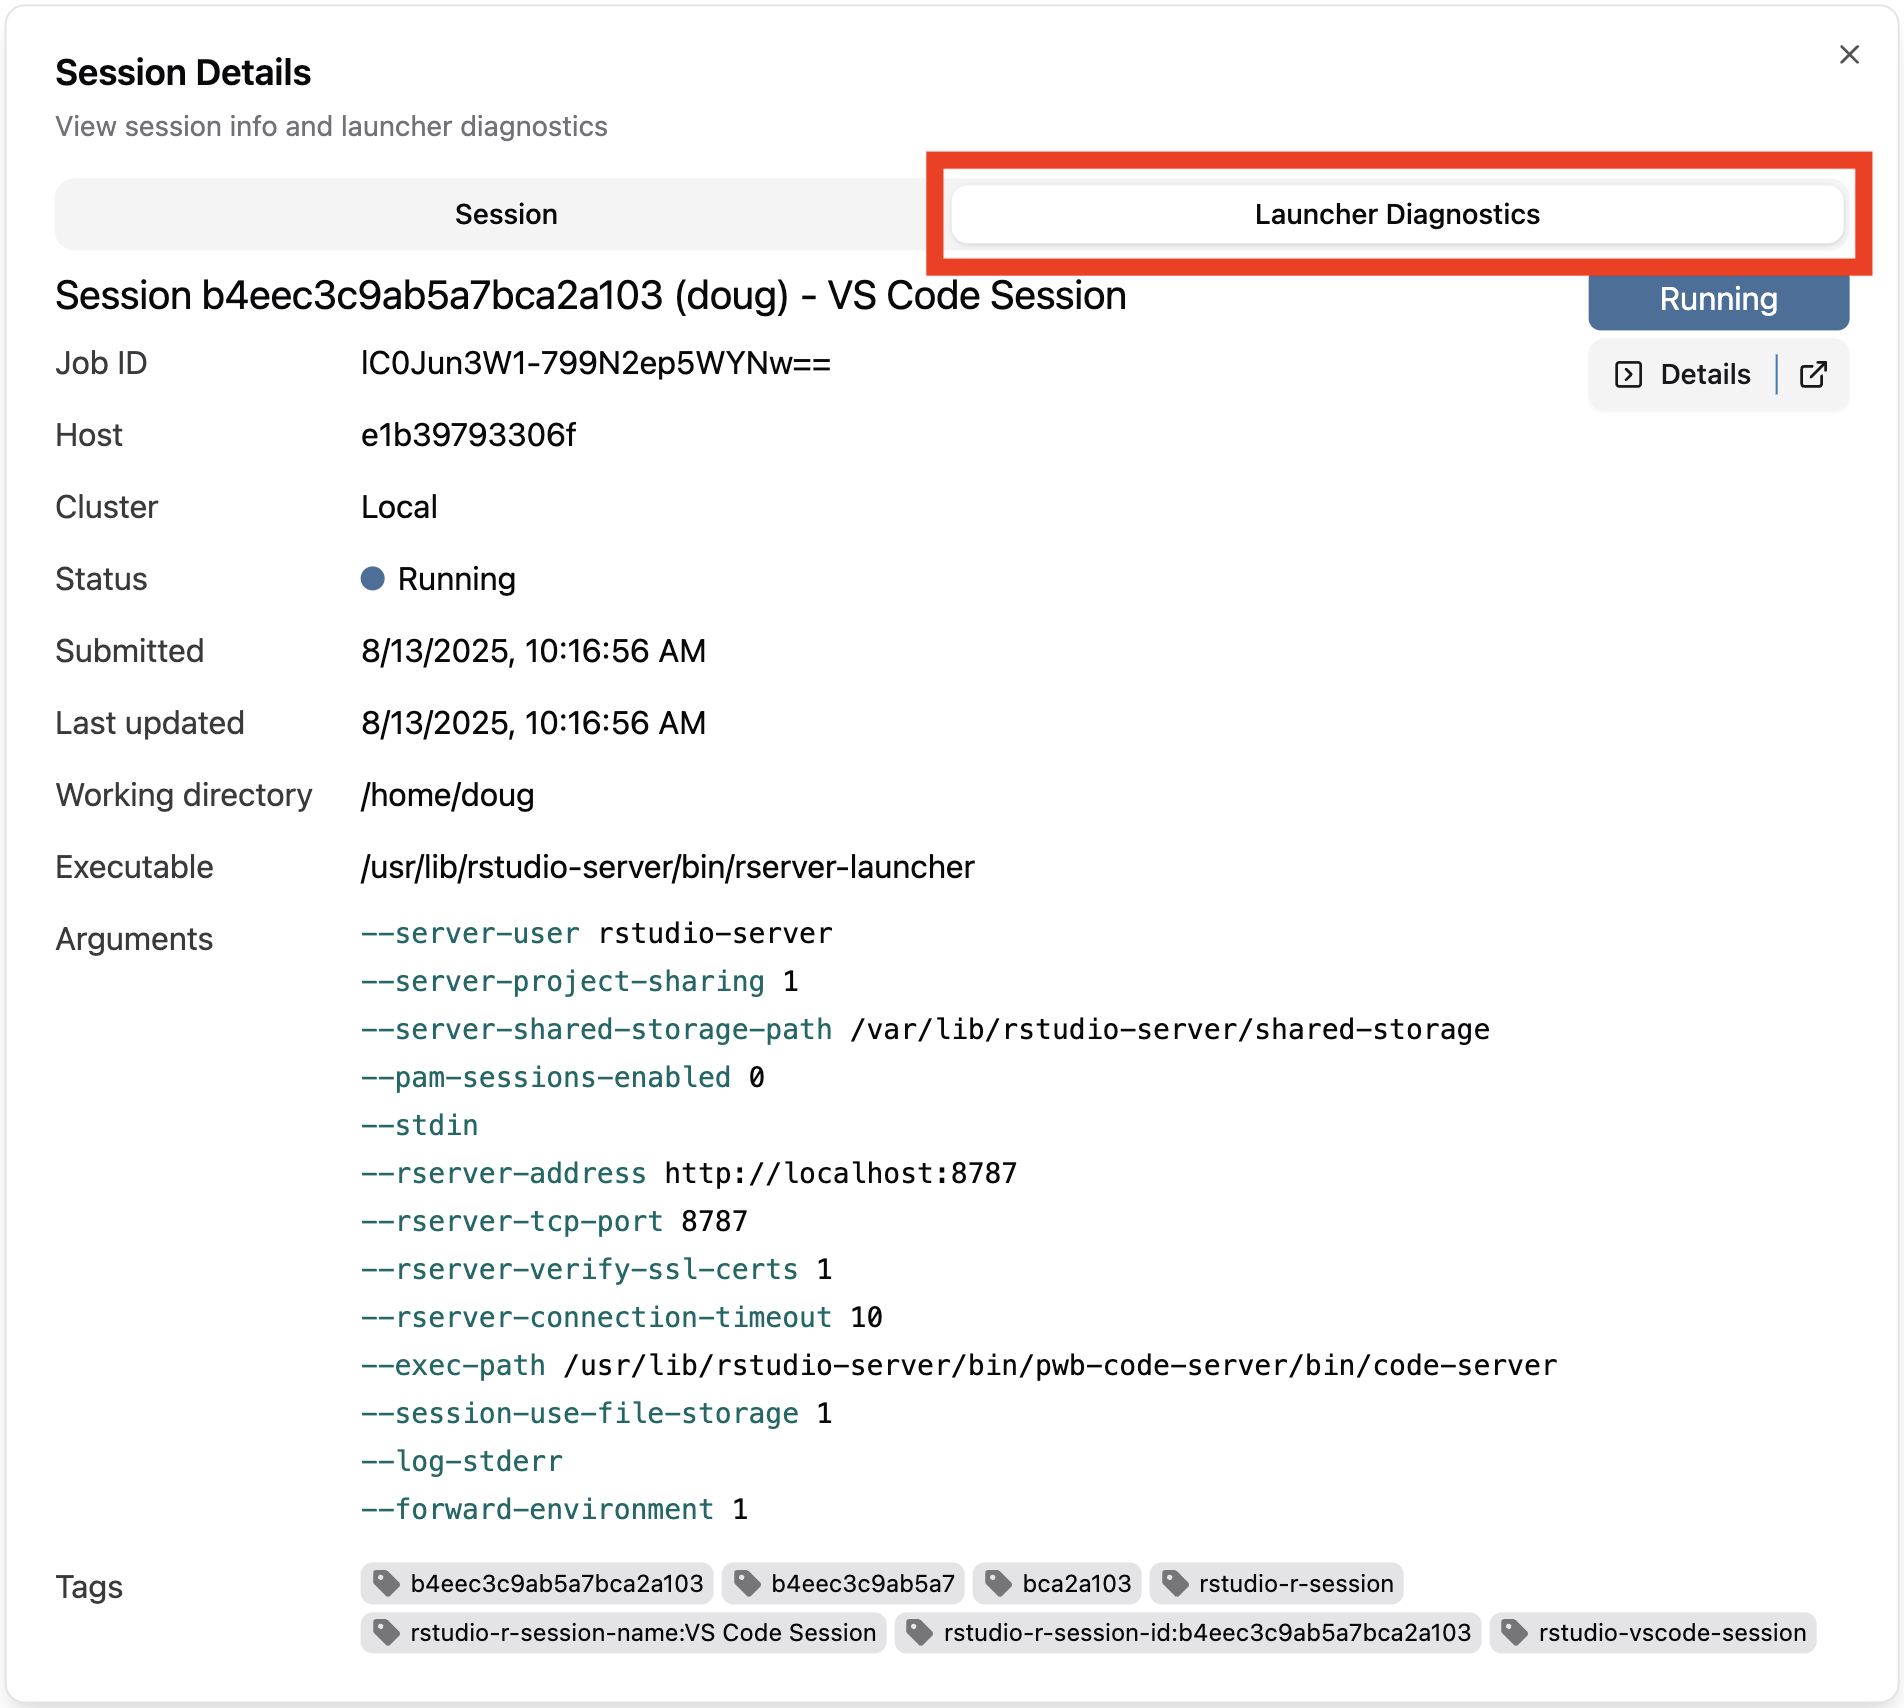Click the --rserver-verify-ssl-certs 1 argument
The image size is (1904, 1708).
tap(597, 1269)
